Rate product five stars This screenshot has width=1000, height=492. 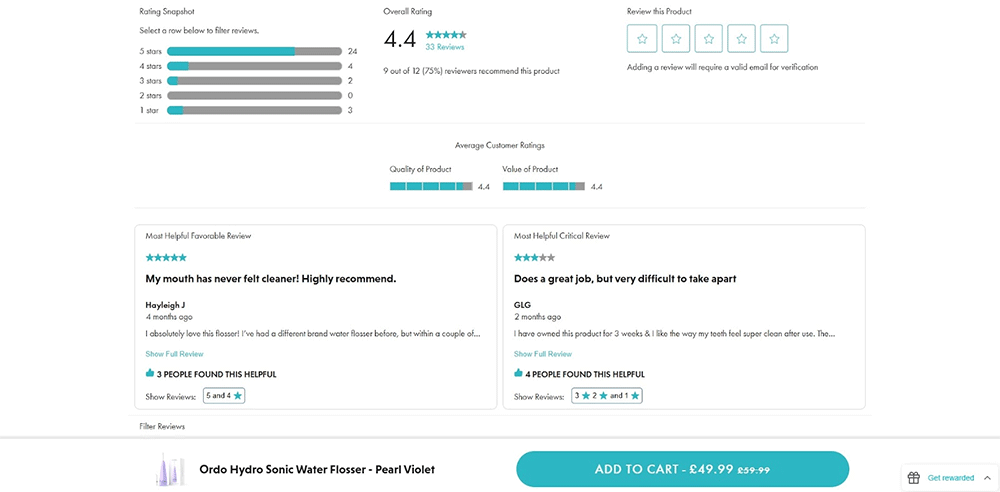pyautogui.click(x=774, y=39)
